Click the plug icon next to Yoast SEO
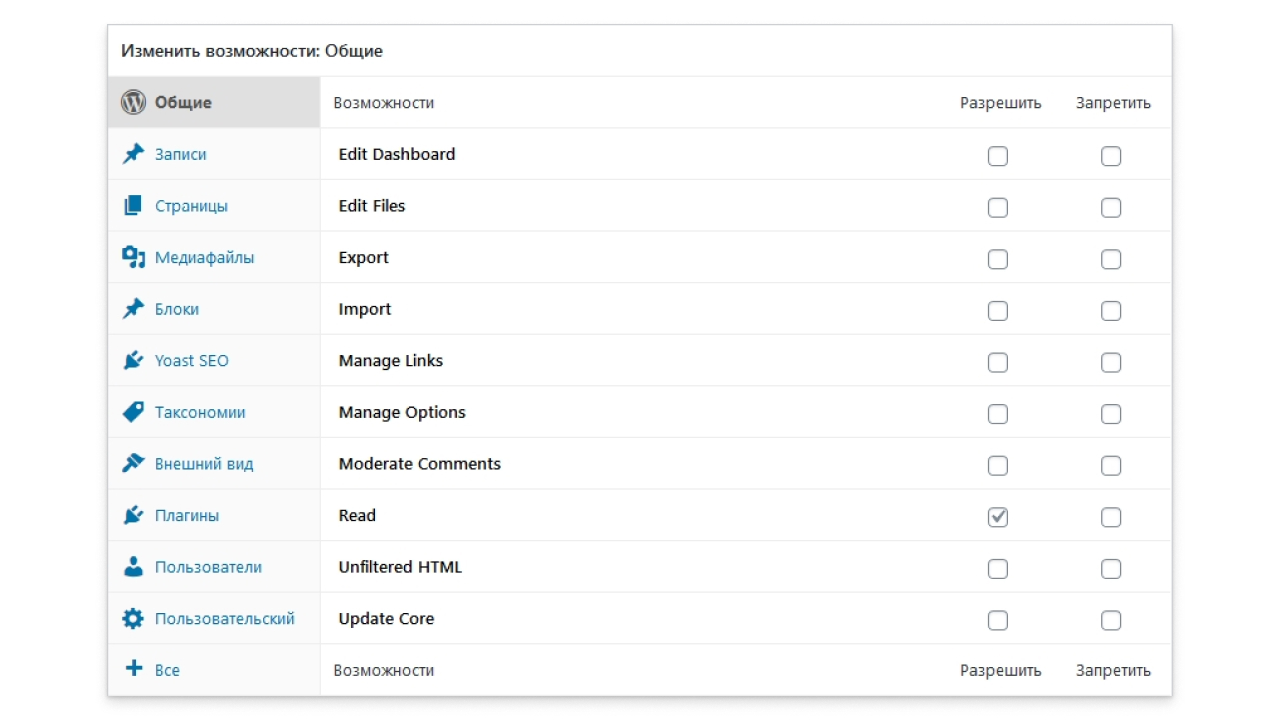This screenshot has width=1280, height=720. (133, 360)
